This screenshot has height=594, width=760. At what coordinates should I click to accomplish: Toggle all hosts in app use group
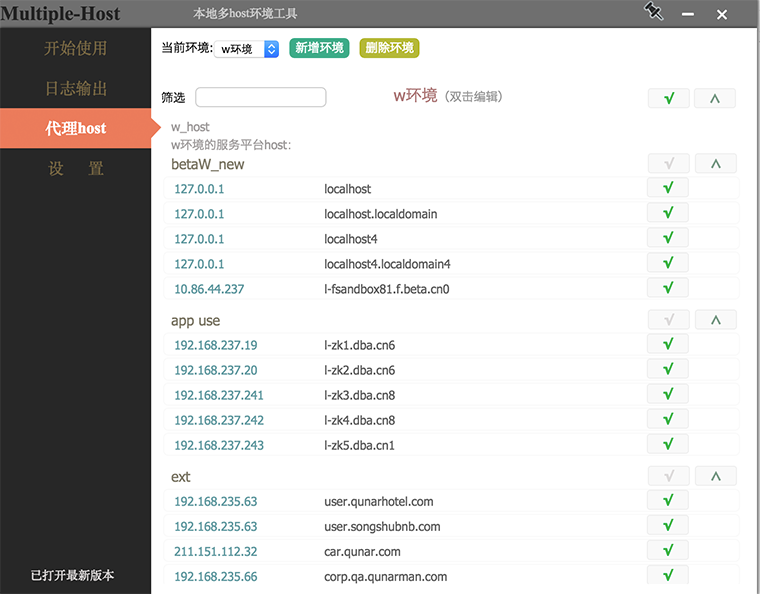pos(669,320)
